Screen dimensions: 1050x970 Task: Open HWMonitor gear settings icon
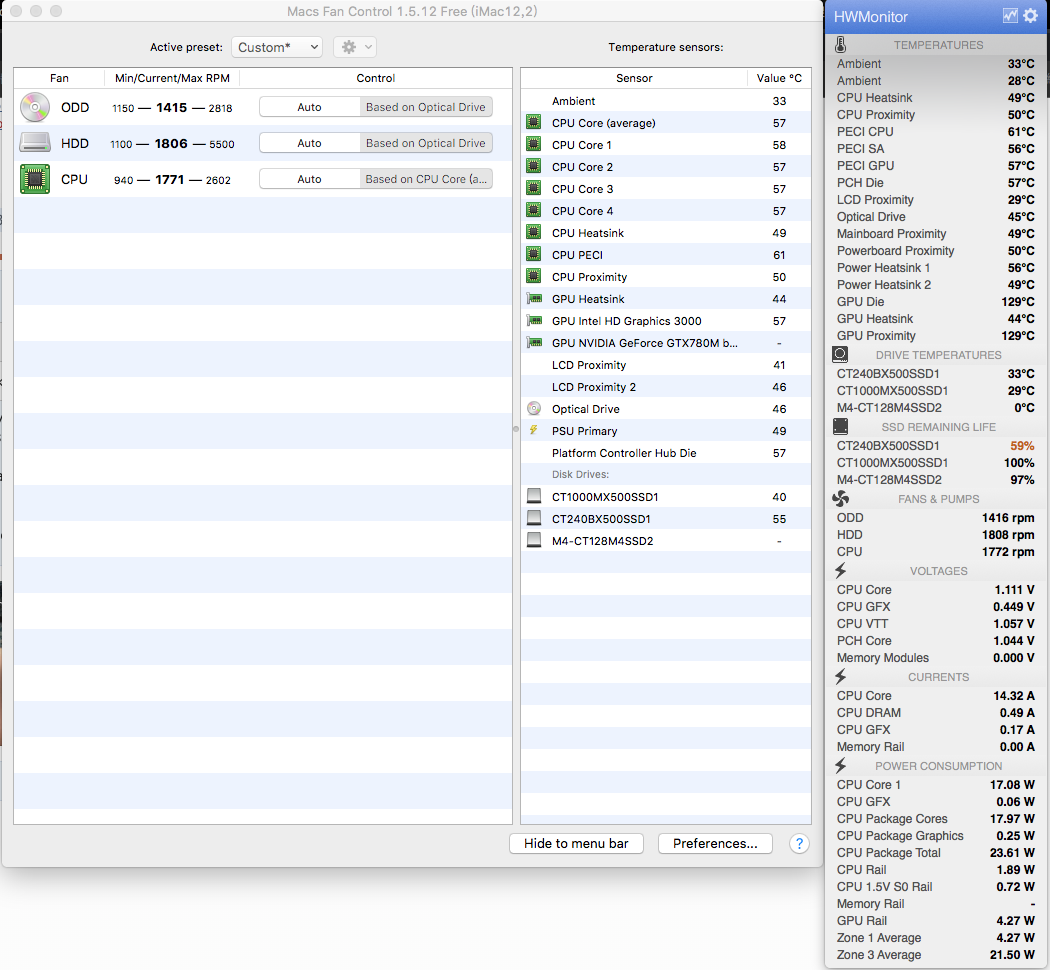(x=1031, y=16)
